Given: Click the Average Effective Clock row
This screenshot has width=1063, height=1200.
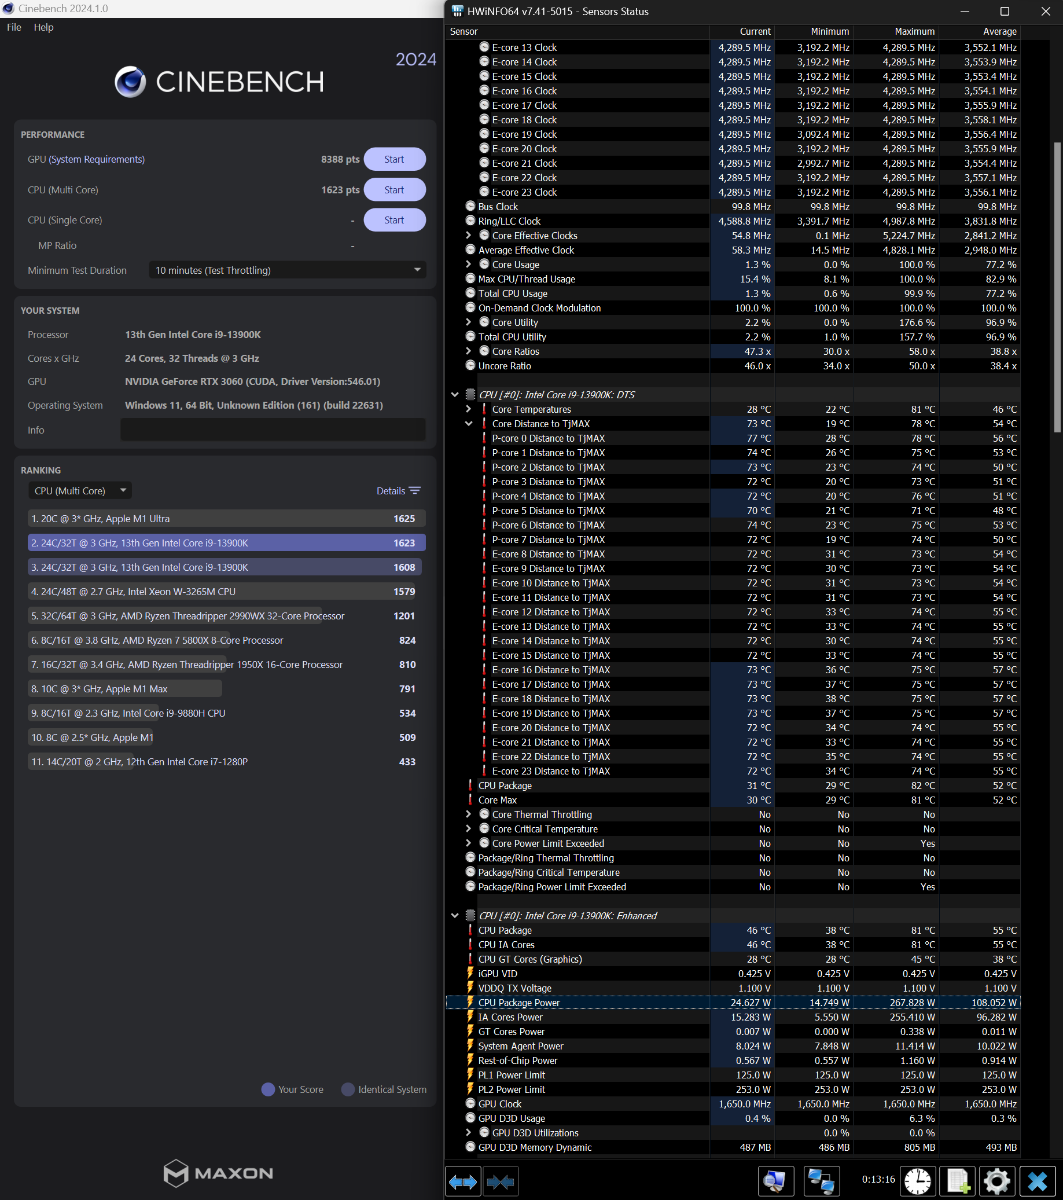Looking at the screenshot, I should click(734, 250).
